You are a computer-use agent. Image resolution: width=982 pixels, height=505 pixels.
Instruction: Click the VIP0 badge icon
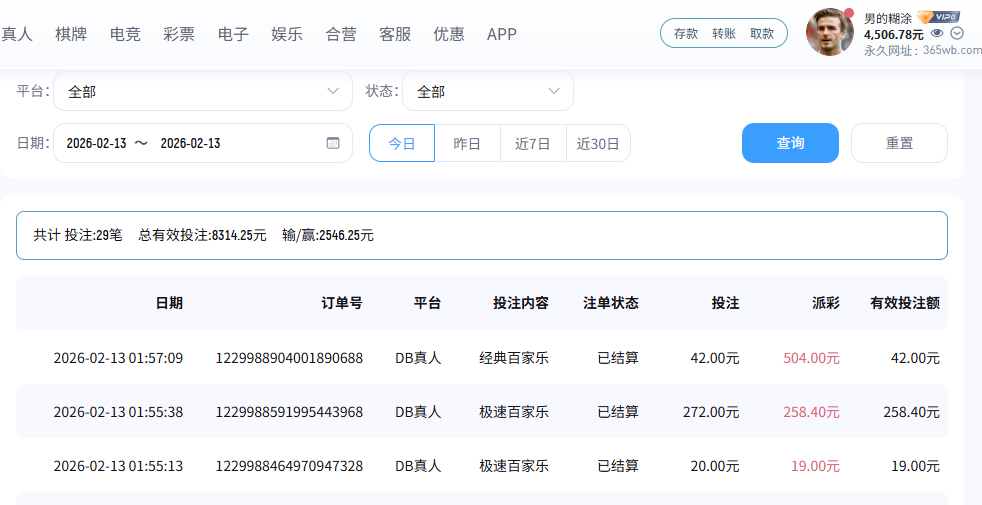938,17
